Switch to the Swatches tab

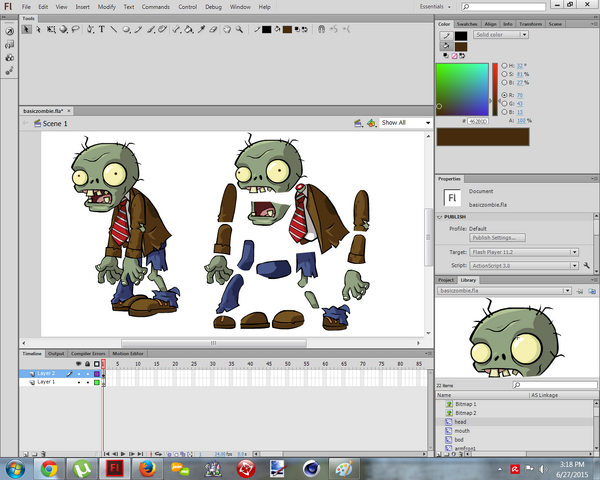pyautogui.click(x=467, y=24)
